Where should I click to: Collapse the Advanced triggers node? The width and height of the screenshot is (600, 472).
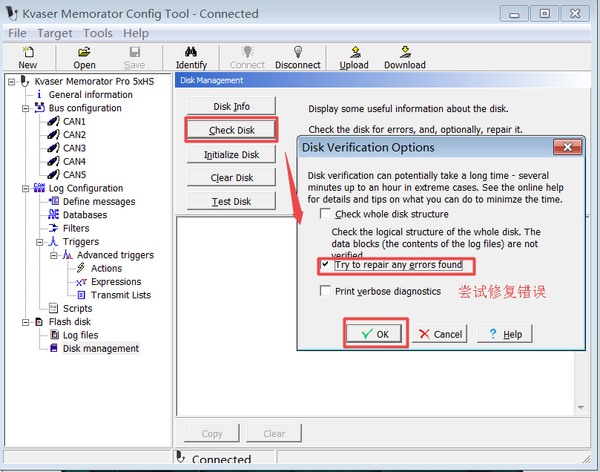coord(54,255)
